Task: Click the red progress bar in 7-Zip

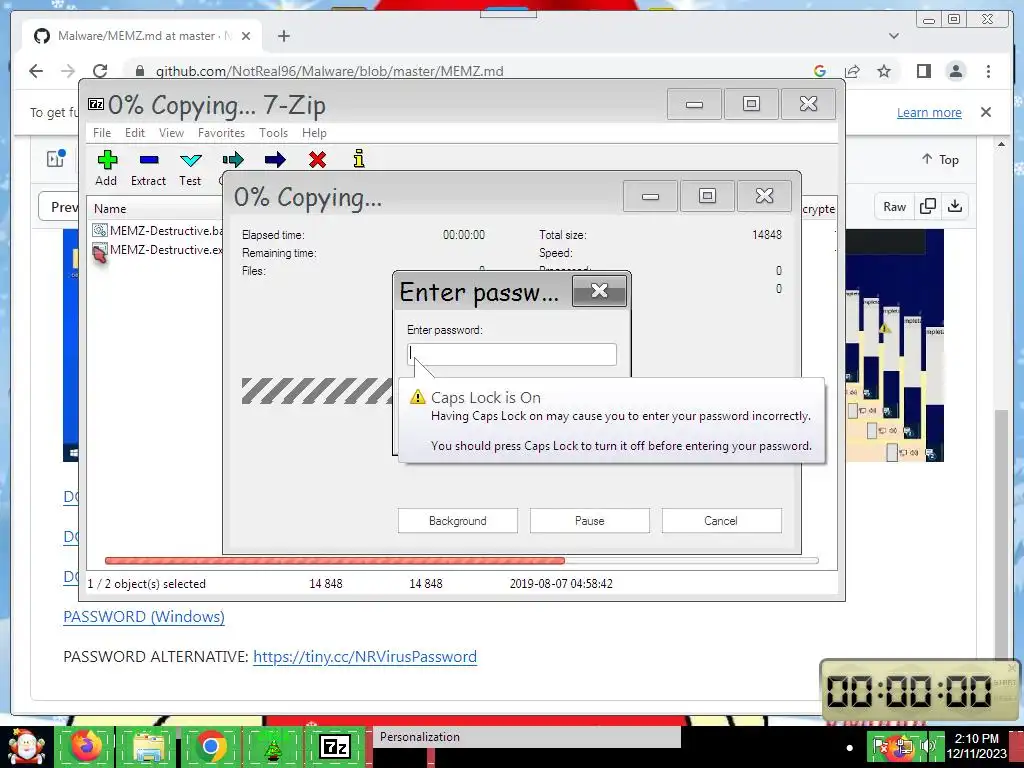Action: pos(461,560)
